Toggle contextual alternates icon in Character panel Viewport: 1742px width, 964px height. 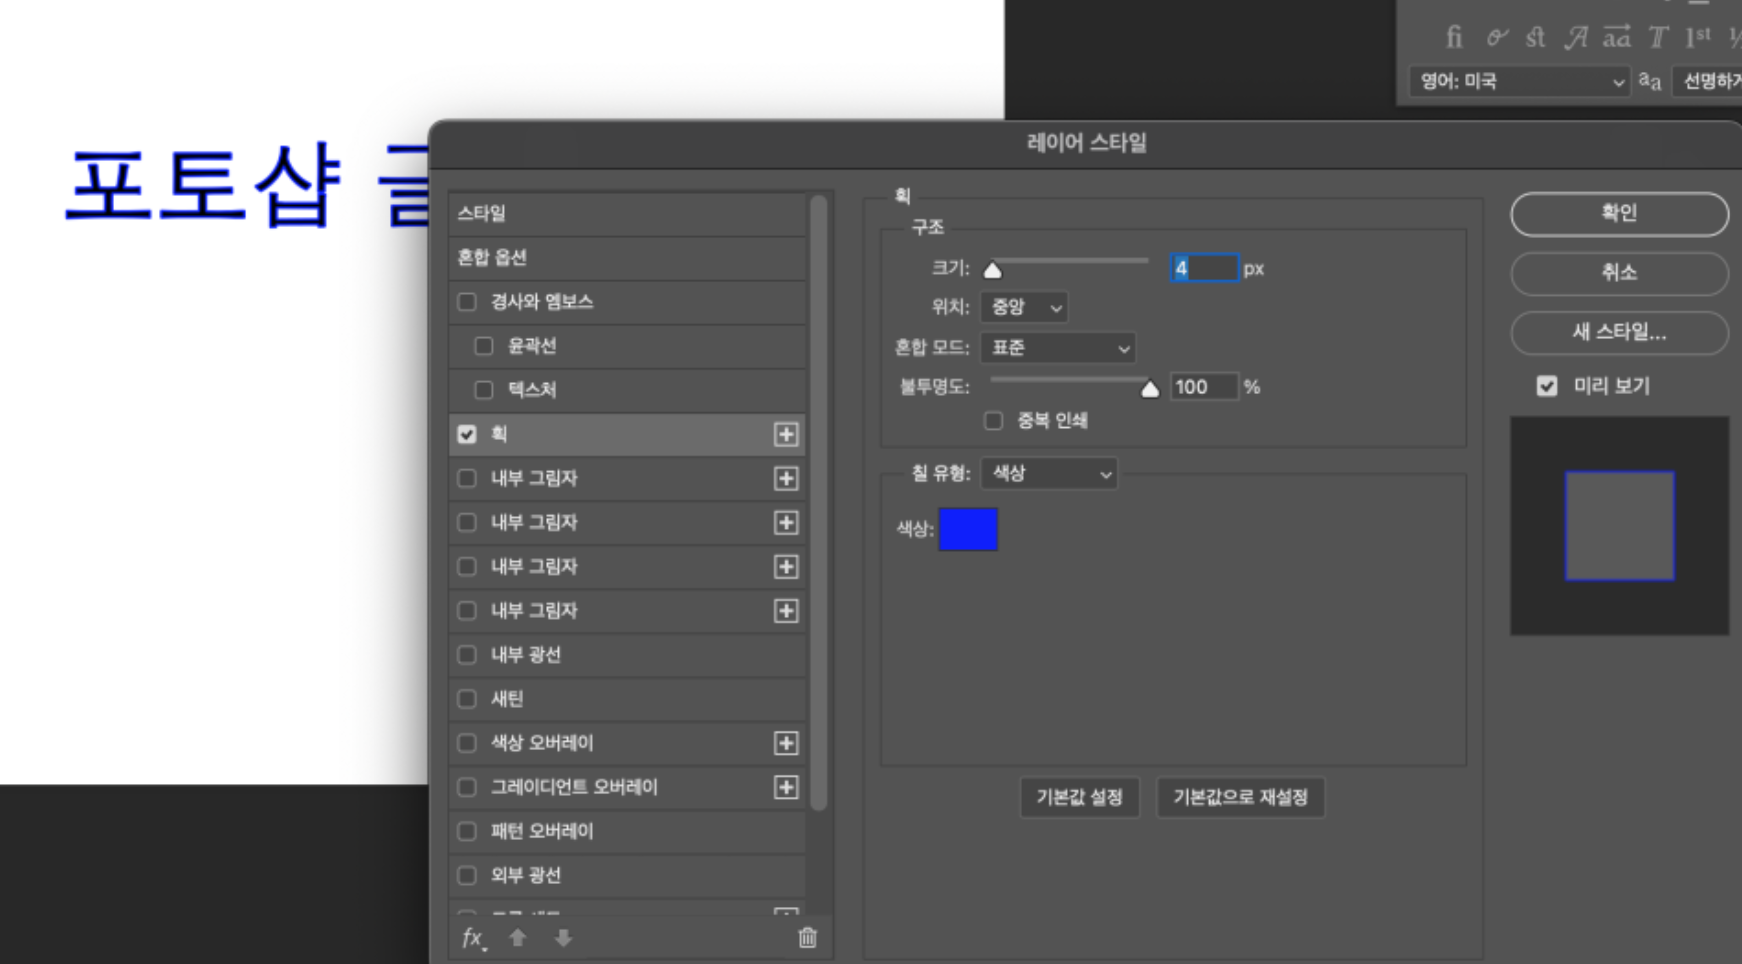1496,37
